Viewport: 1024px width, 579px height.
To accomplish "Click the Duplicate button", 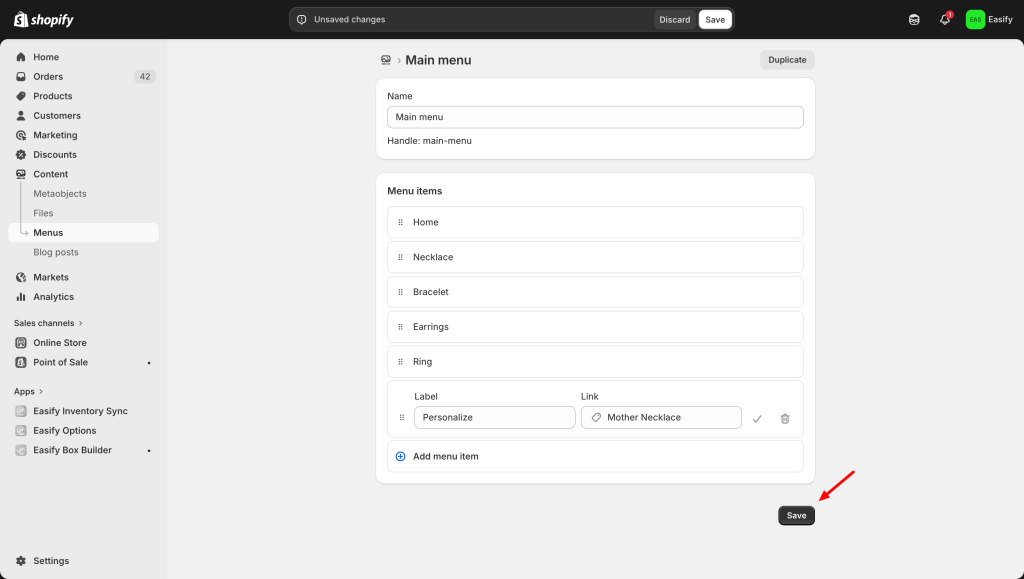I will pos(787,60).
